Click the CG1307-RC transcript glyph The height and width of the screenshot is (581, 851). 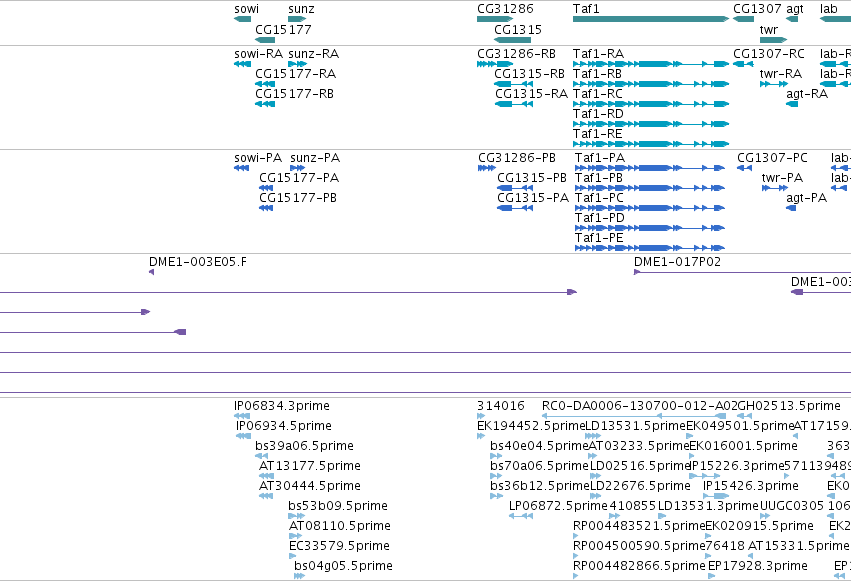tap(743, 64)
